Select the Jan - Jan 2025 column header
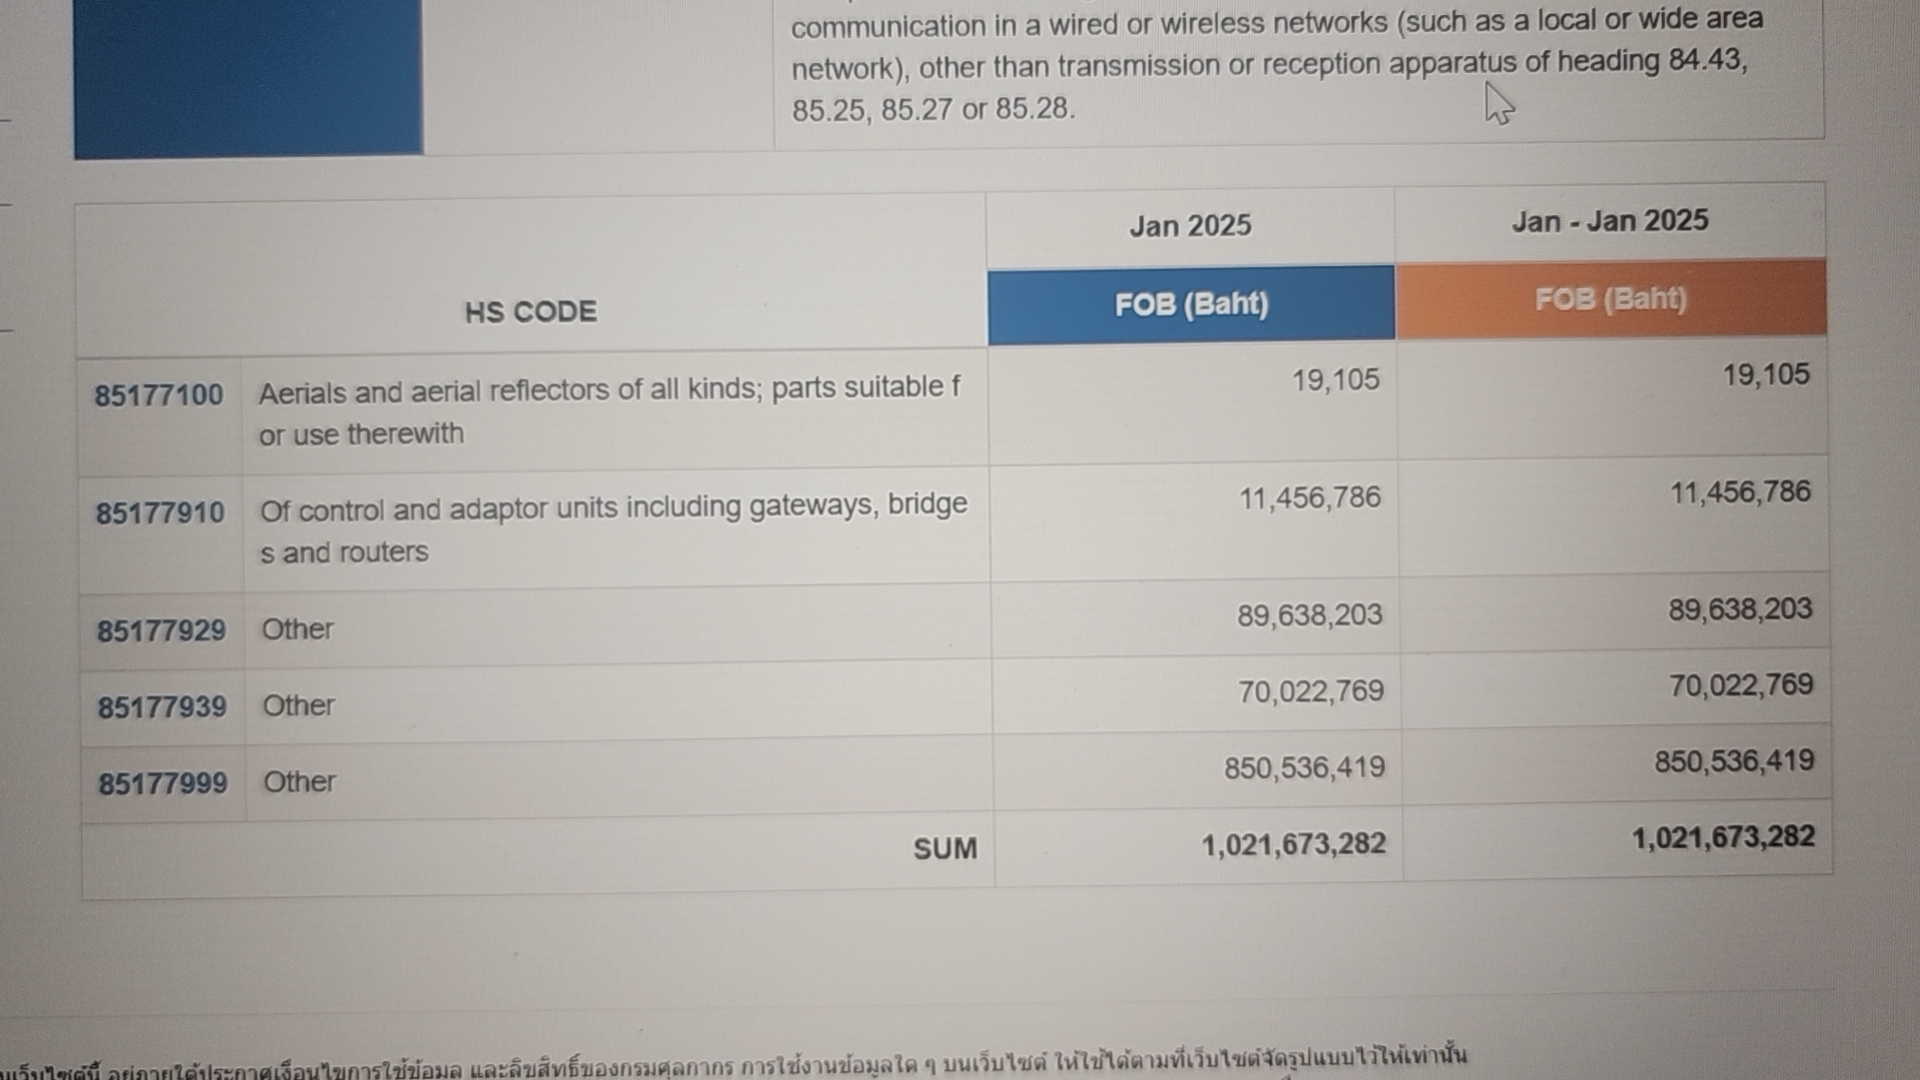The height and width of the screenshot is (1080, 1920). (1610, 221)
